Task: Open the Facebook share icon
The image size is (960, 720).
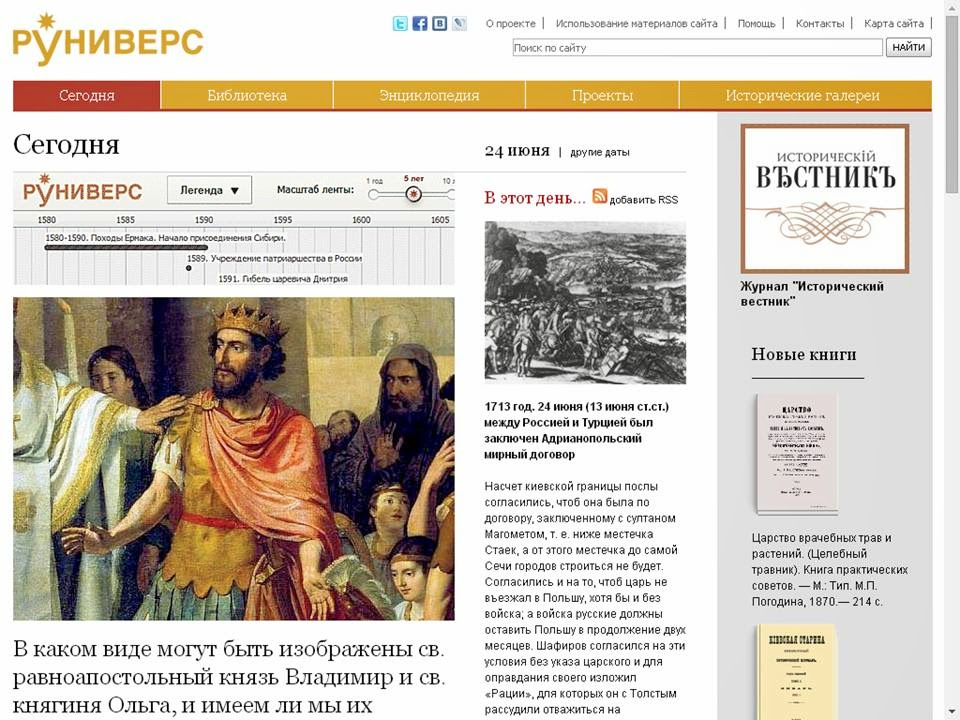Action: coord(419,24)
